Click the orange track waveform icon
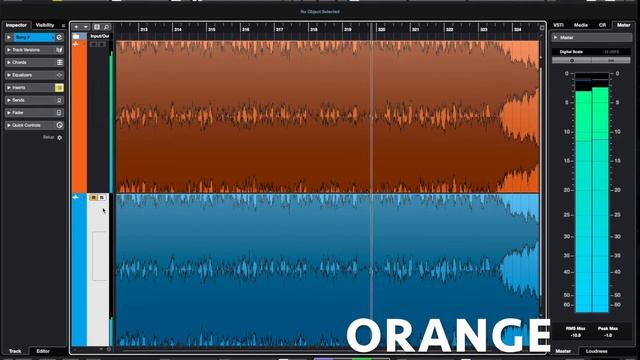Image resolution: width=640 pixels, height=360 pixels. pos(76,44)
